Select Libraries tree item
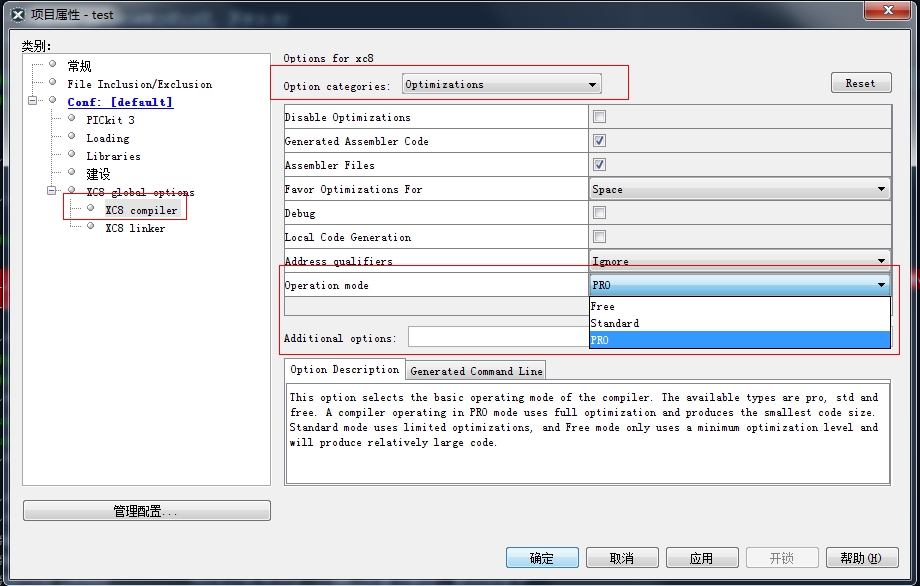This screenshot has height=586, width=920. point(113,156)
